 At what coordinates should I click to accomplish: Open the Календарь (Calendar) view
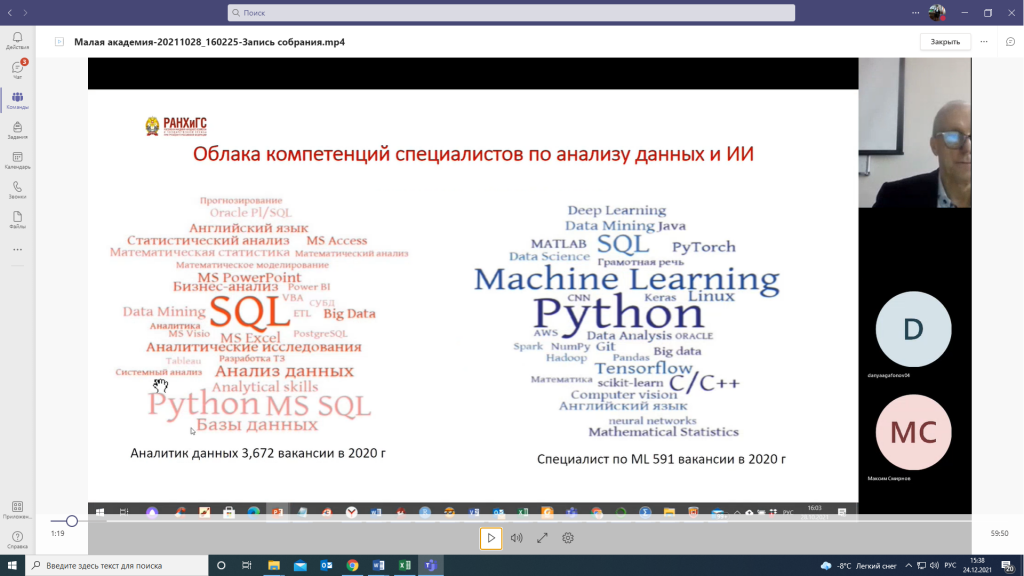pyautogui.click(x=17, y=160)
